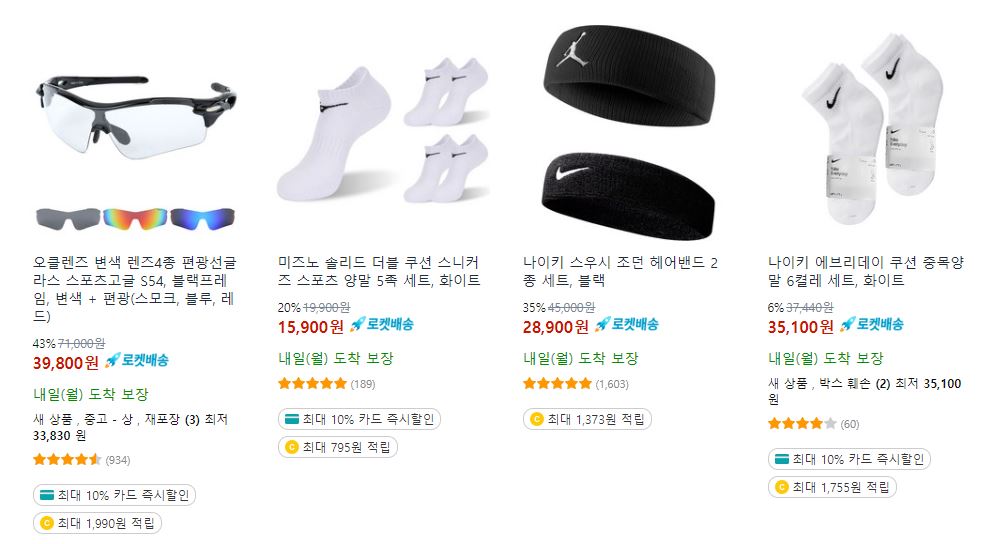Open the 나이키 에브리데이 쿠션 중목양말 title
The image size is (986, 544).
tap(866, 271)
